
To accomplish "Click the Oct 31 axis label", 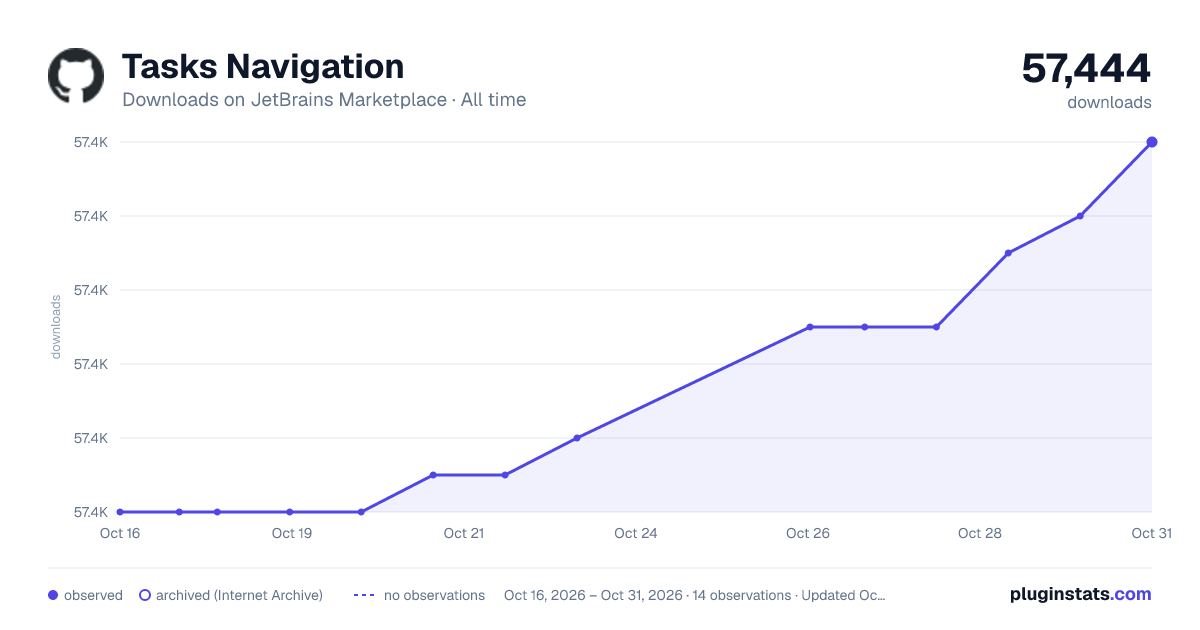I will point(1151,533).
